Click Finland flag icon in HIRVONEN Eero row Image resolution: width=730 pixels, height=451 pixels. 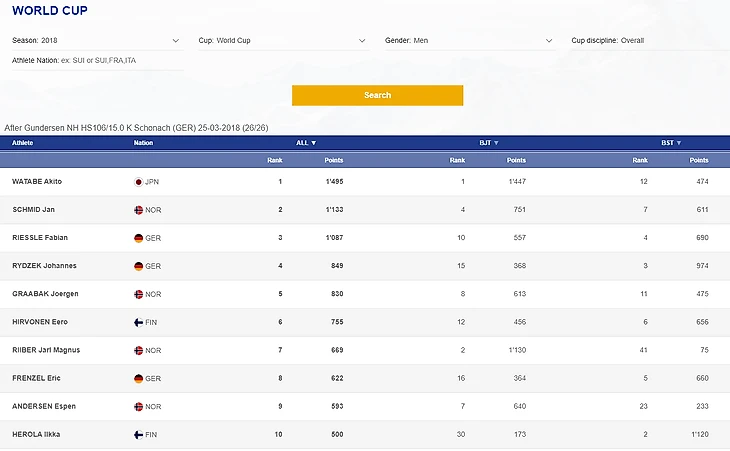pyautogui.click(x=139, y=322)
